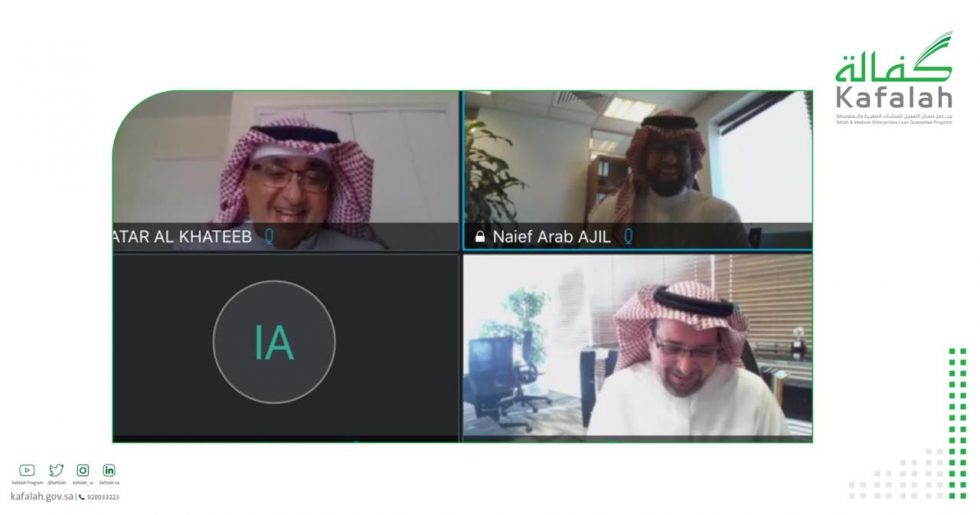980x515 pixels.
Task: Click the kafalah_sa Instagram handle text
Action: [82, 482]
